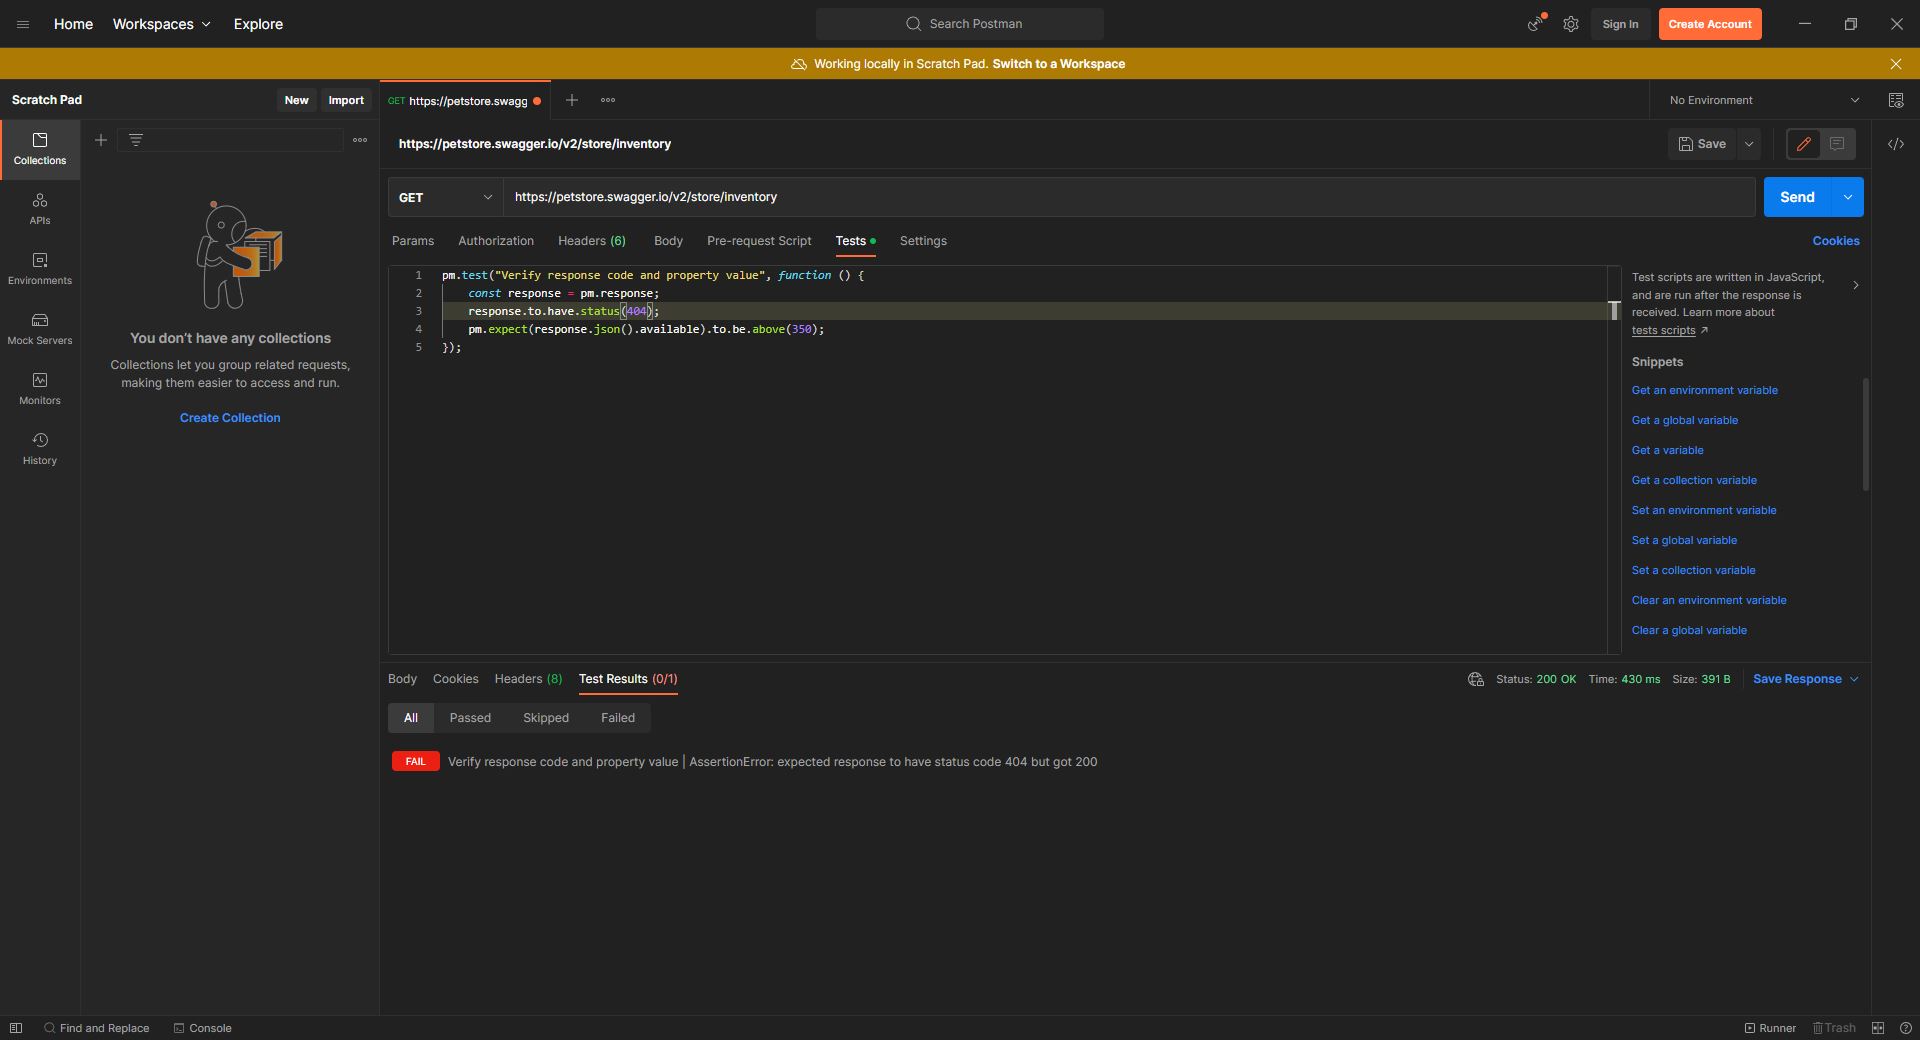Viewport: 1920px width, 1040px height.
Task: Click Create Account
Action: (x=1710, y=24)
